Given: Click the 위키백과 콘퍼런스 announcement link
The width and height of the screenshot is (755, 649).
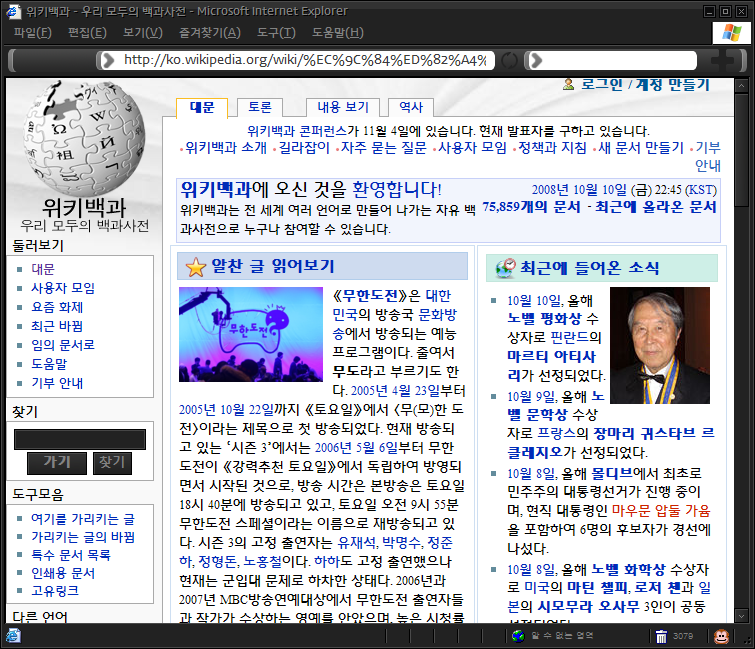Looking at the screenshot, I should 297,131.
